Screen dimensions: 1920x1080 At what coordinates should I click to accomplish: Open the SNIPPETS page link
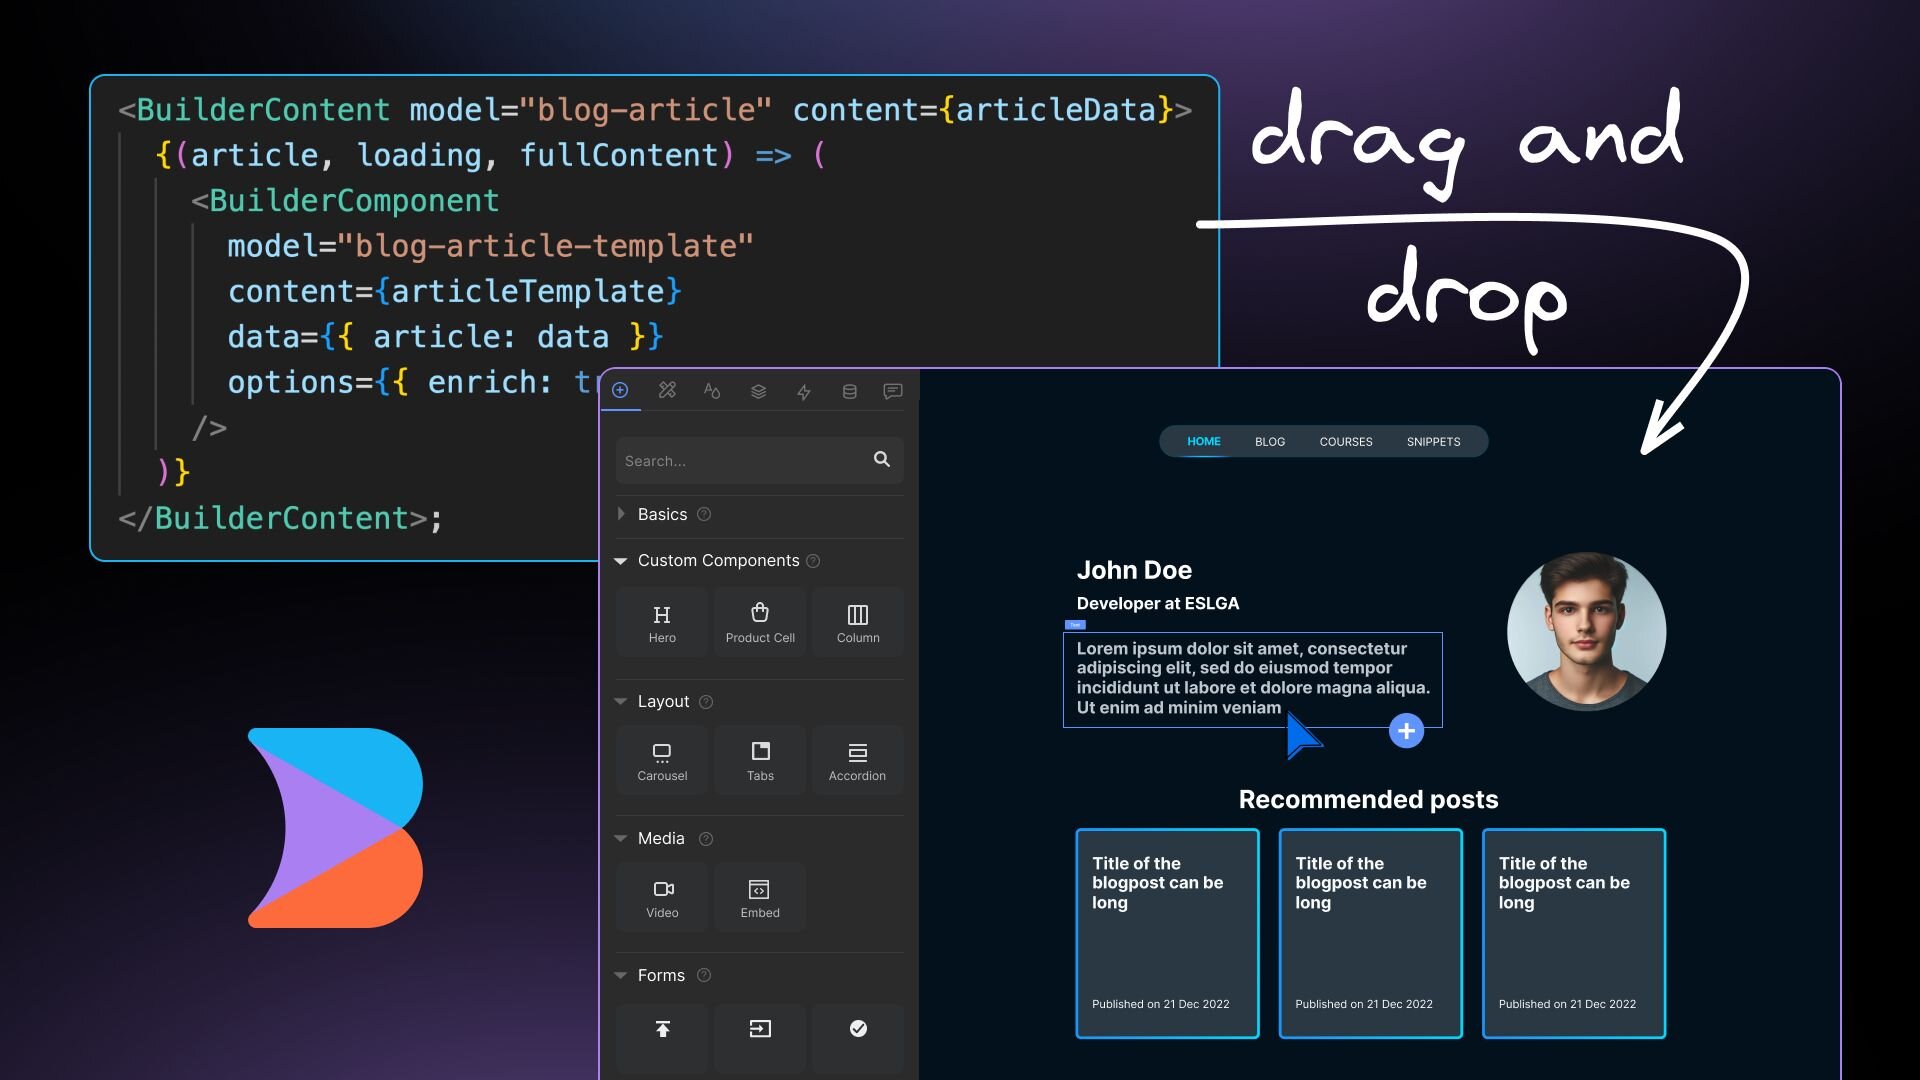1433,441
